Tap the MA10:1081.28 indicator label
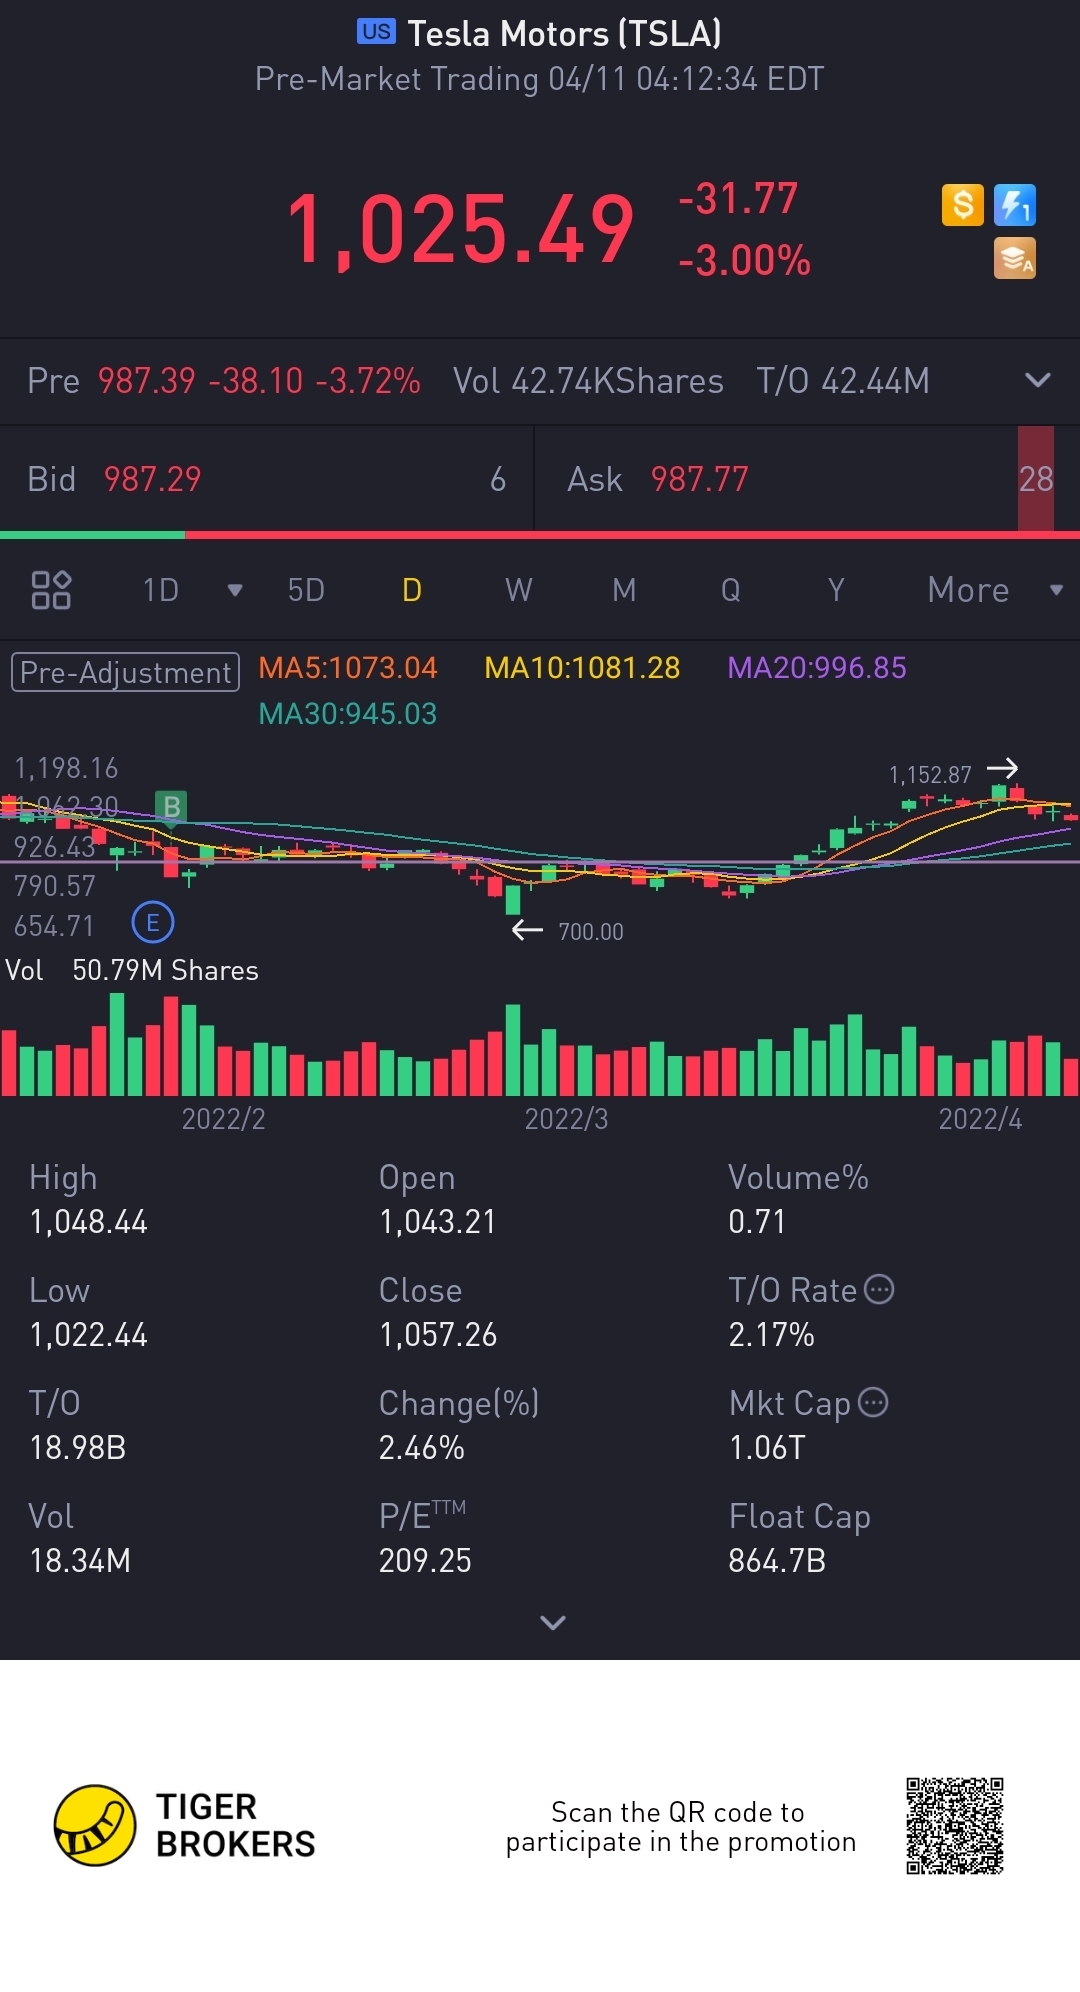This screenshot has width=1080, height=1992. point(582,668)
